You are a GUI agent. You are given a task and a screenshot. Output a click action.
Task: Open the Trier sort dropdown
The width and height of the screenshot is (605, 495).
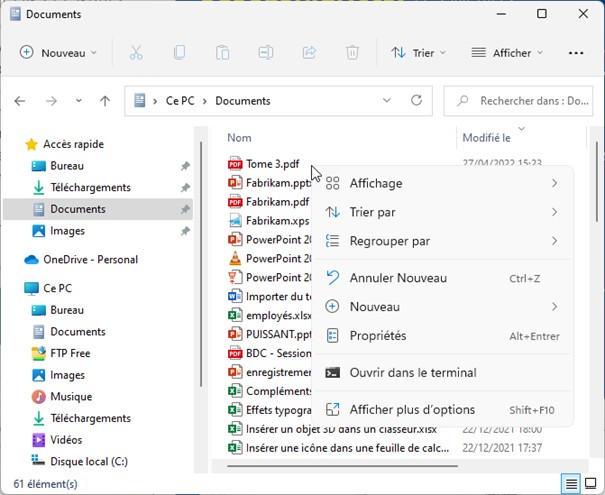(x=419, y=52)
